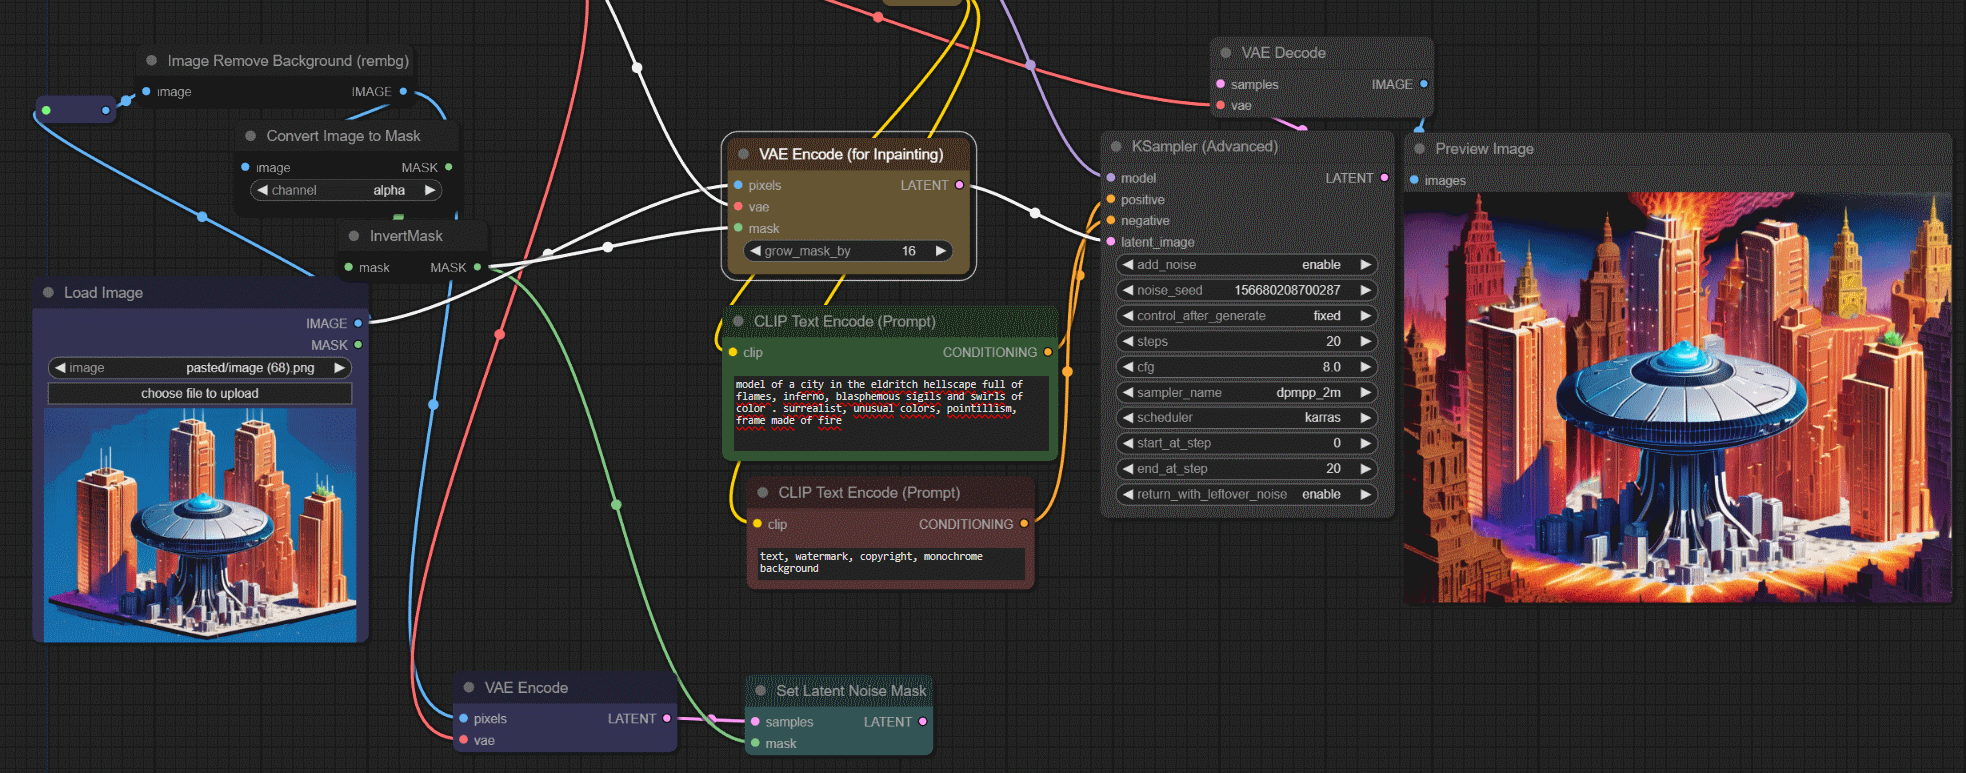Click the negative prompt text box with 'text, watermark'
Viewport: 1966px width, 773px height.
pos(890,563)
